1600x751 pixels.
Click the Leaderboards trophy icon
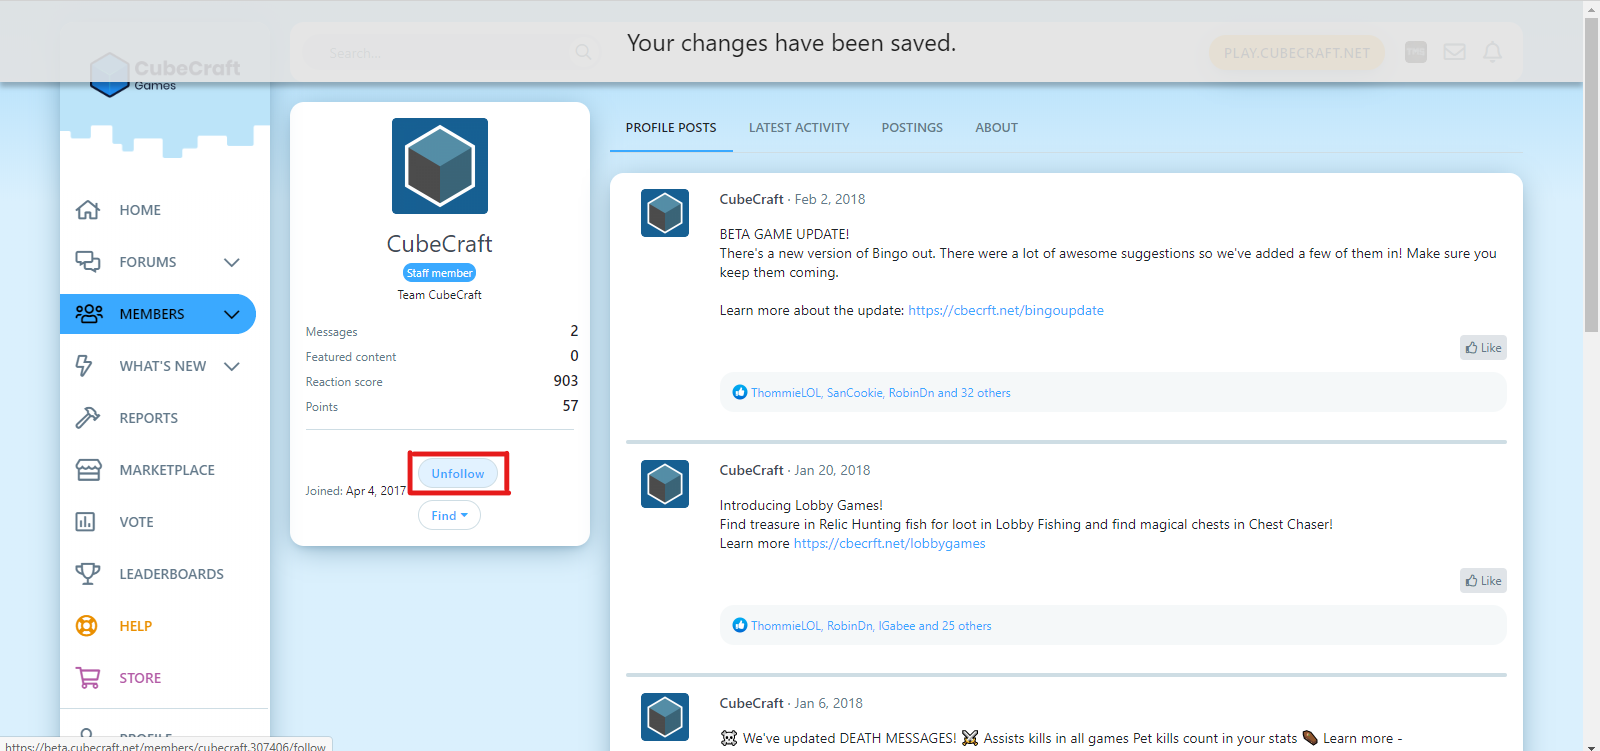pyautogui.click(x=88, y=574)
